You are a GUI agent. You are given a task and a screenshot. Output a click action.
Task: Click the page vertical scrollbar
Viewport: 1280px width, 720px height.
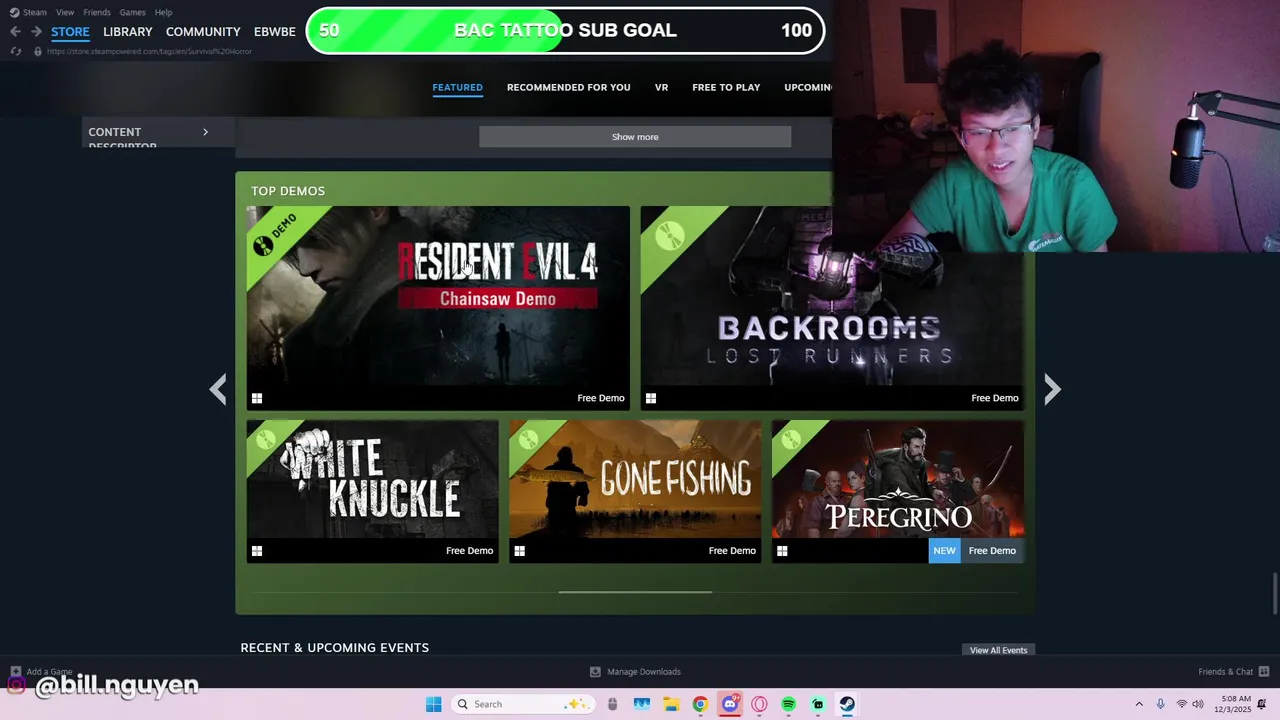1274,593
